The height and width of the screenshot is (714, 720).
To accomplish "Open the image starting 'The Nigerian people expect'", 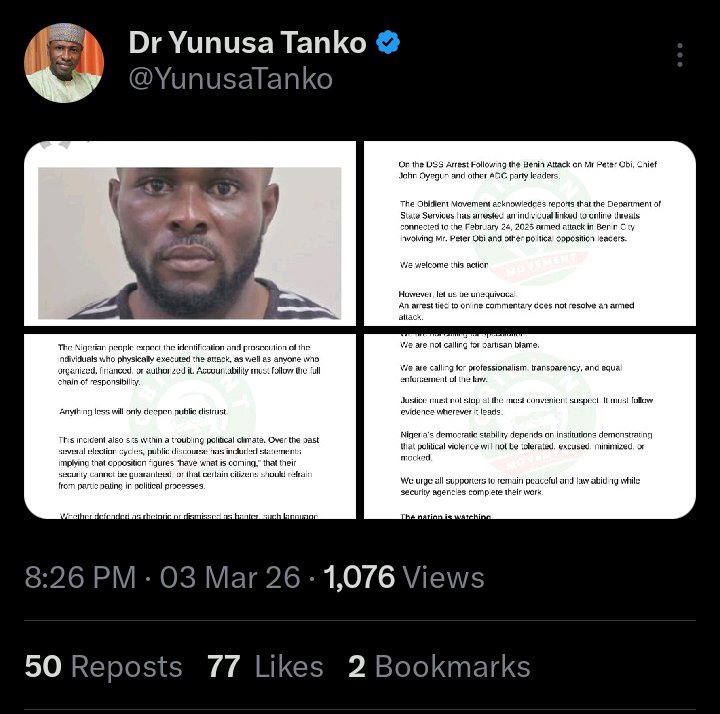I will [190, 427].
